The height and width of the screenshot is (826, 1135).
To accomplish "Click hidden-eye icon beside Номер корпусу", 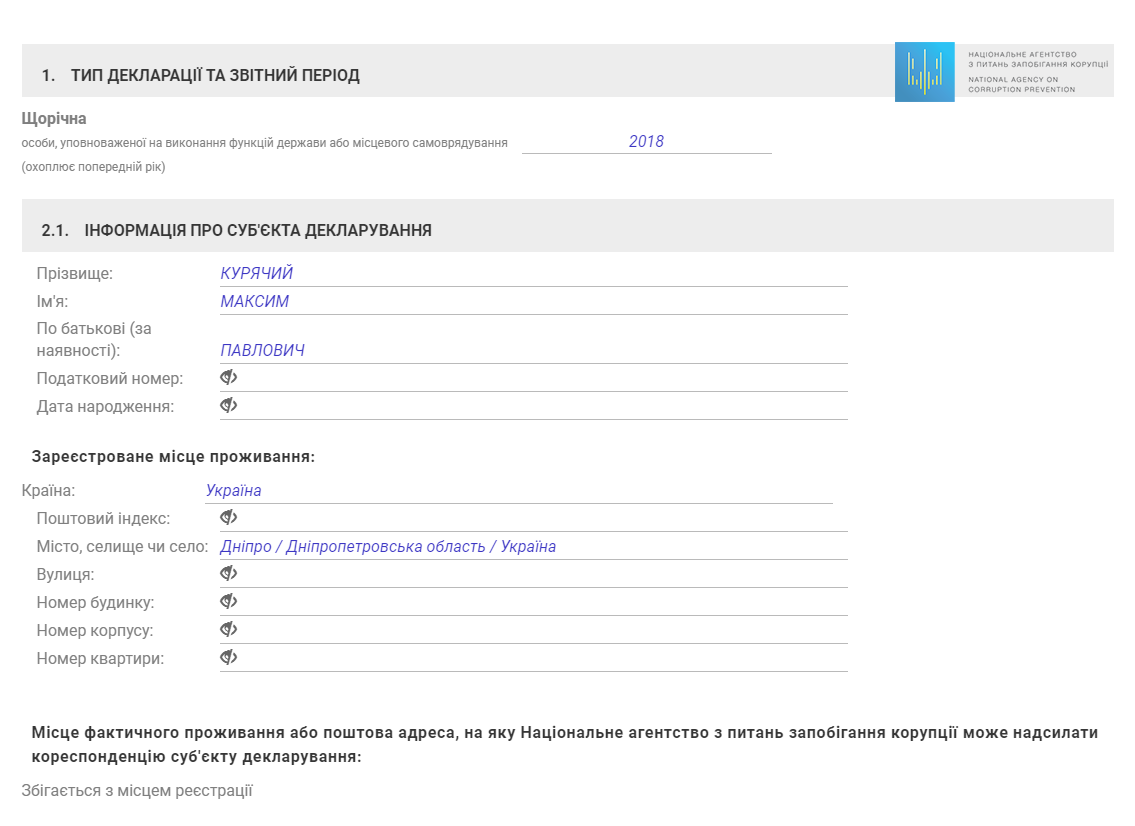I will click(x=229, y=630).
